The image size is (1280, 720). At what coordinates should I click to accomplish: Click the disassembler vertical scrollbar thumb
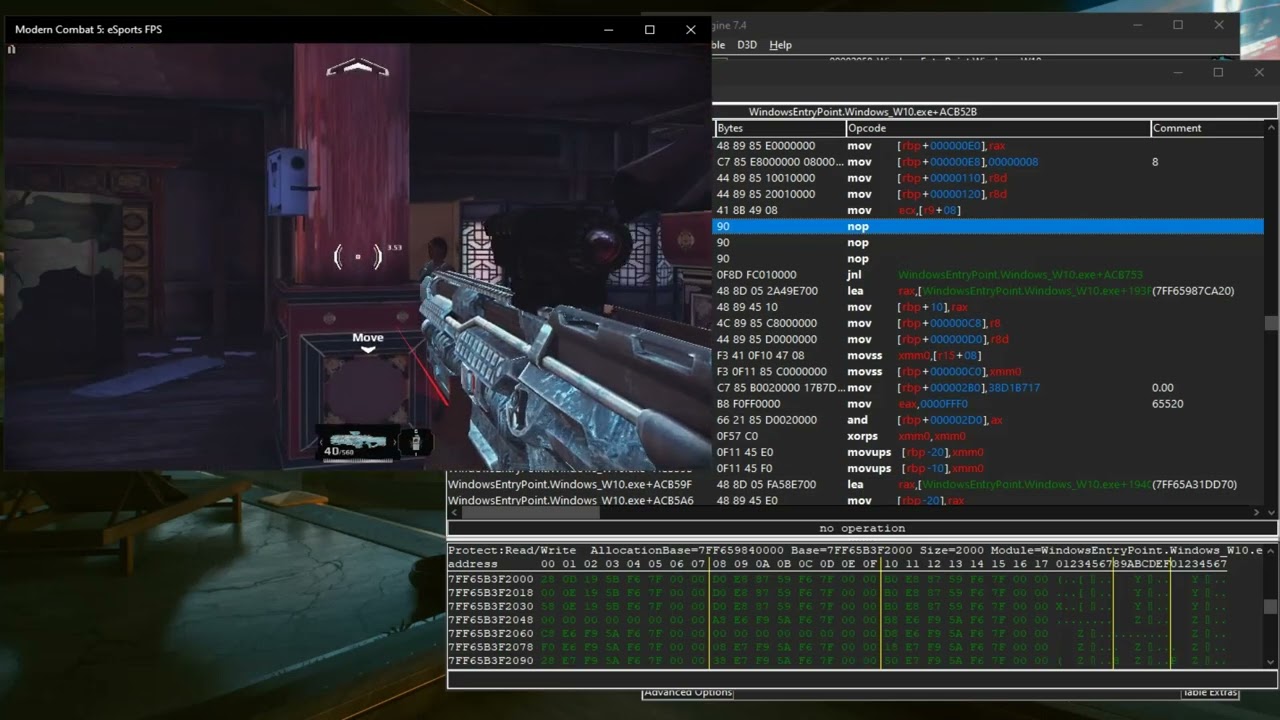[1271, 323]
